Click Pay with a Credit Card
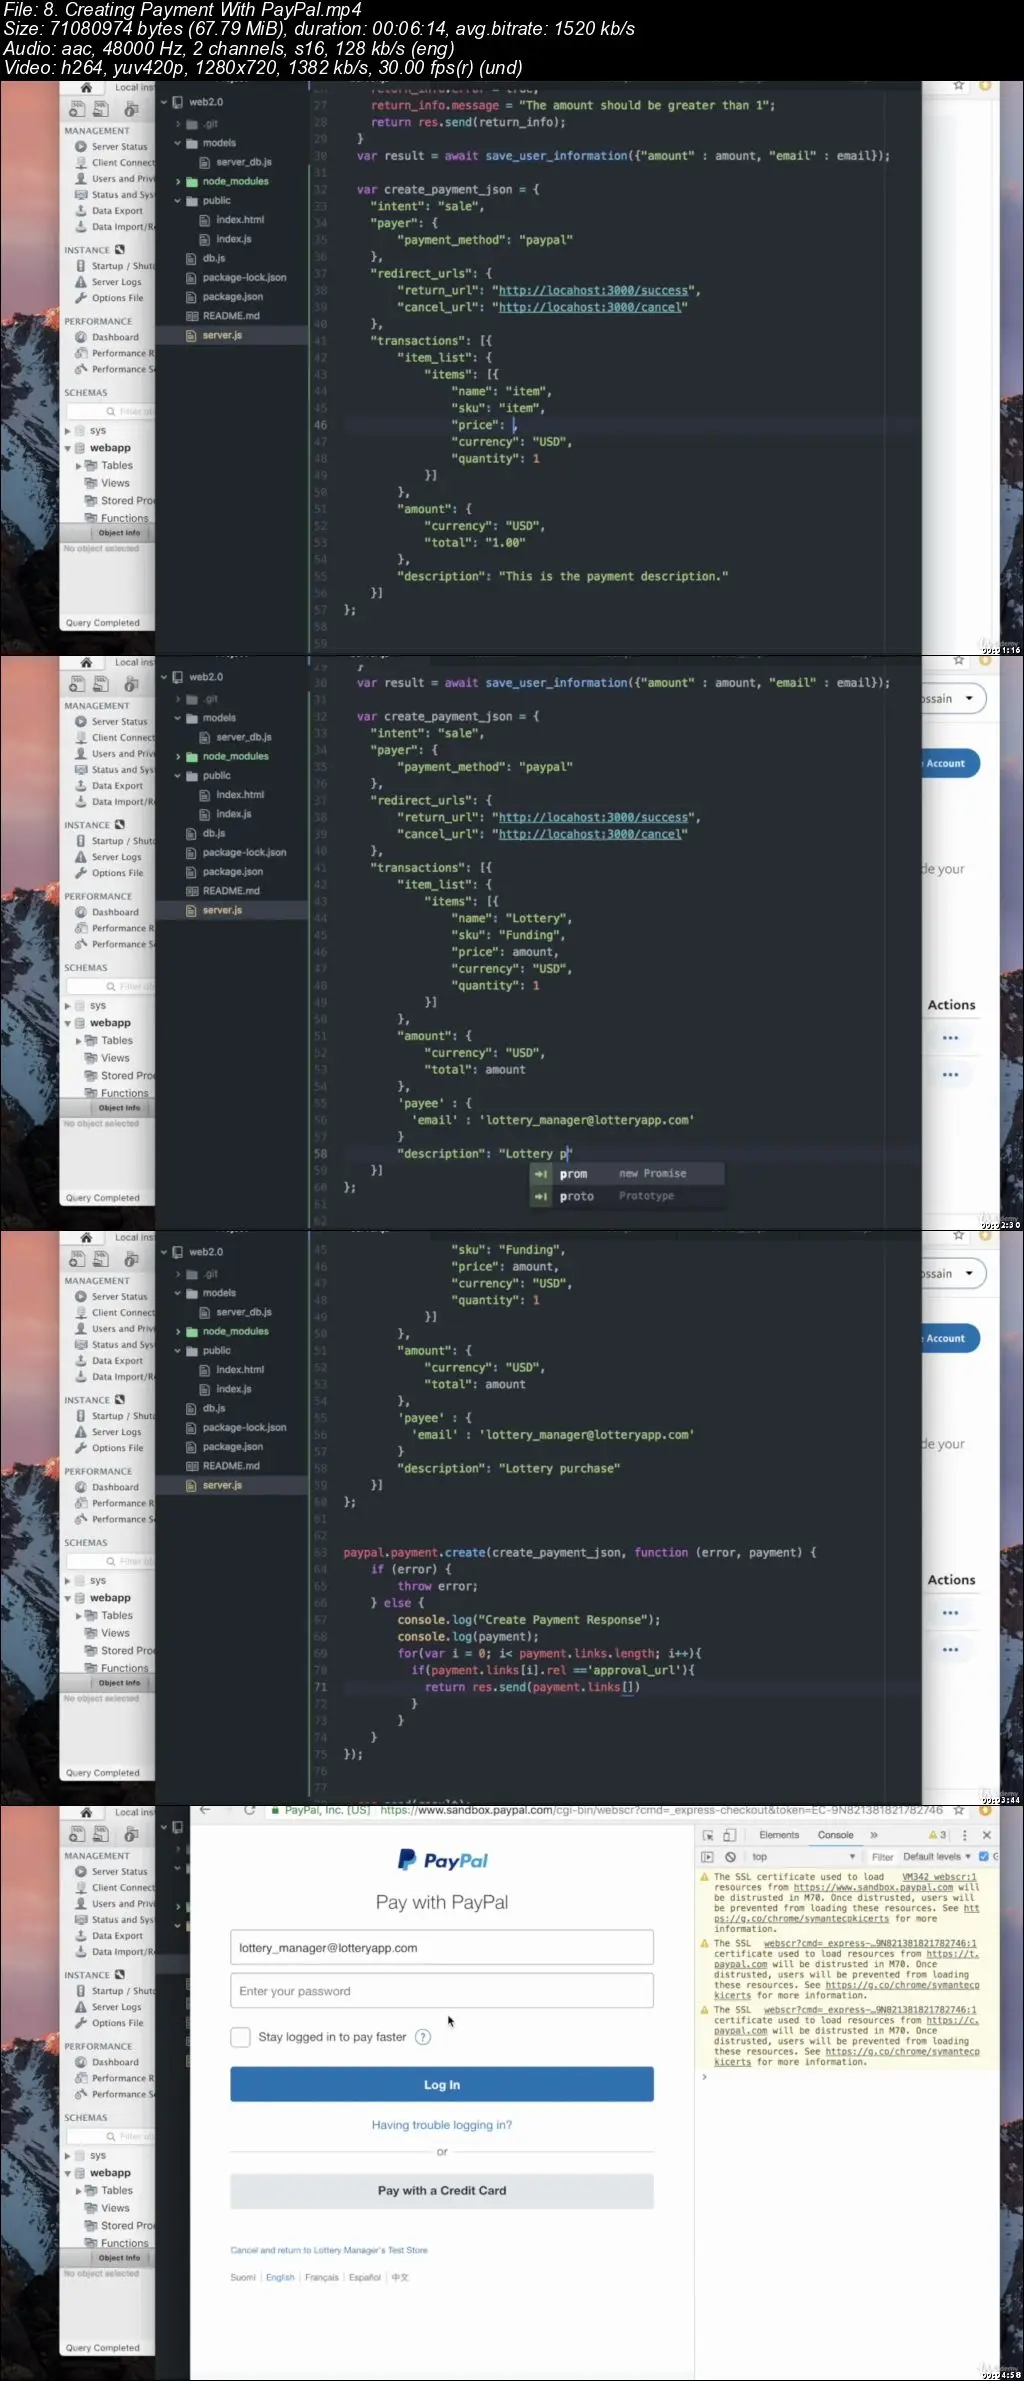Viewport: 1024px width, 2381px height. [x=442, y=2191]
